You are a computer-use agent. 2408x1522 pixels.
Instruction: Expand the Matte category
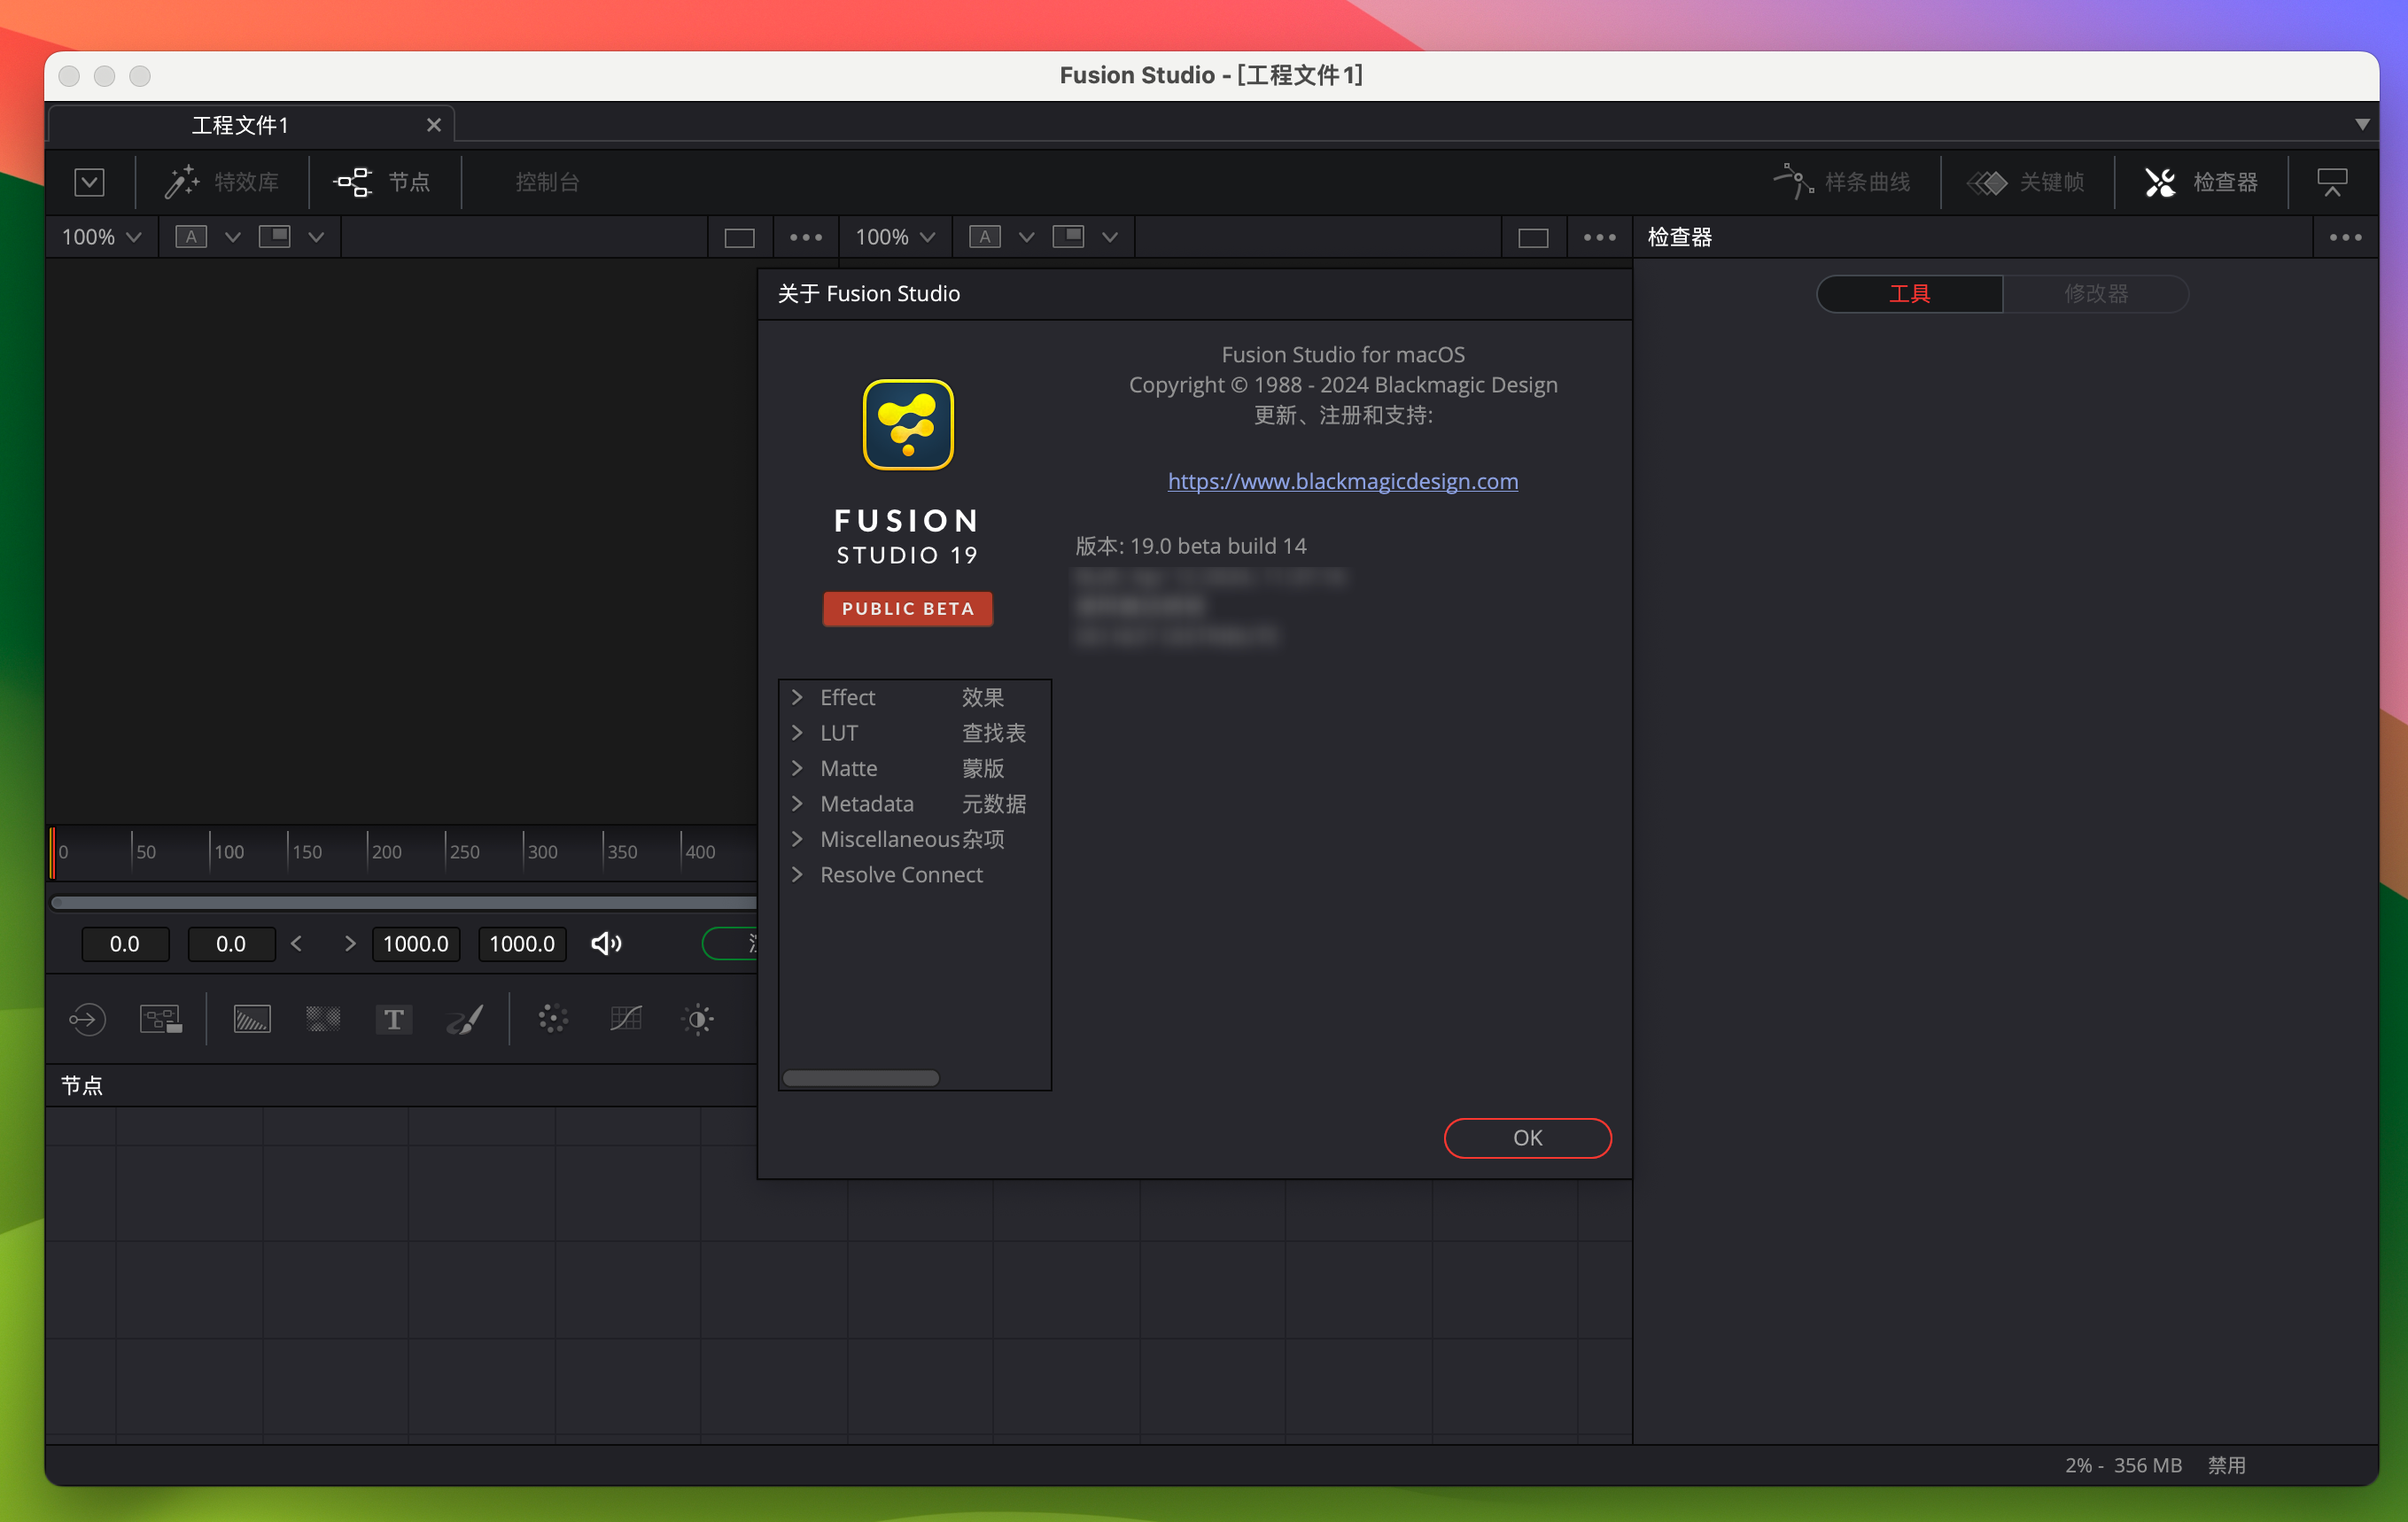click(x=797, y=768)
